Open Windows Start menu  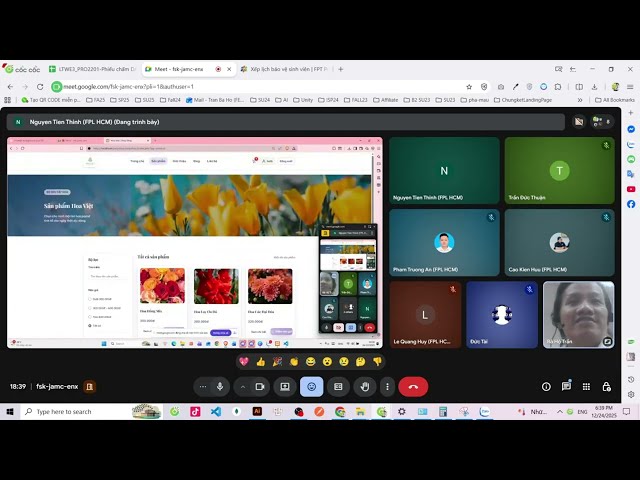tap(10, 411)
